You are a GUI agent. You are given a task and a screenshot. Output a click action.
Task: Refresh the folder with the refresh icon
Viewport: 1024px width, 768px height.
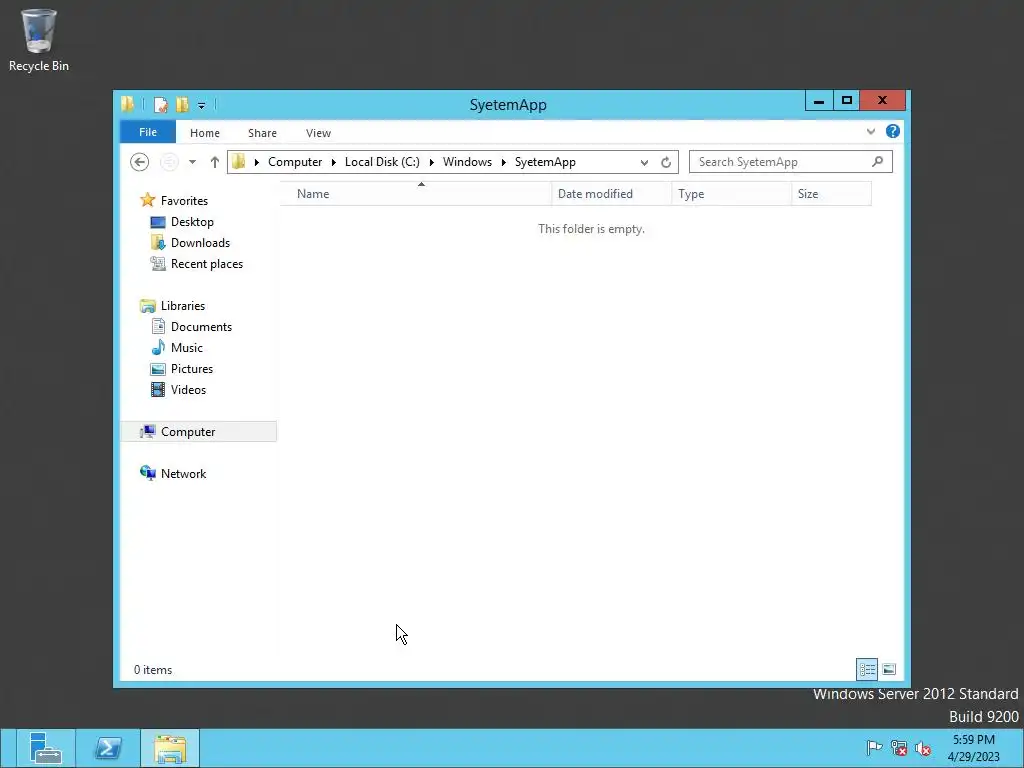tap(665, 162)
